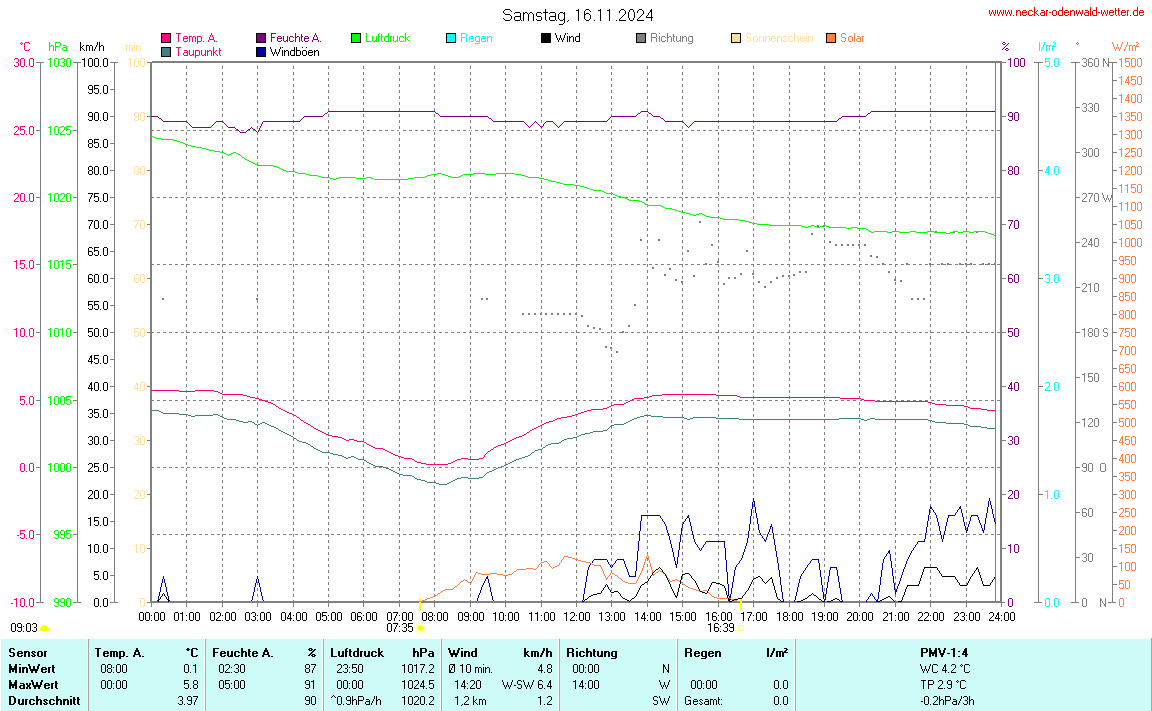Click the sunrise sun icon at 07:35
This screenshot has height=711, width=1152.
(420, 628)
